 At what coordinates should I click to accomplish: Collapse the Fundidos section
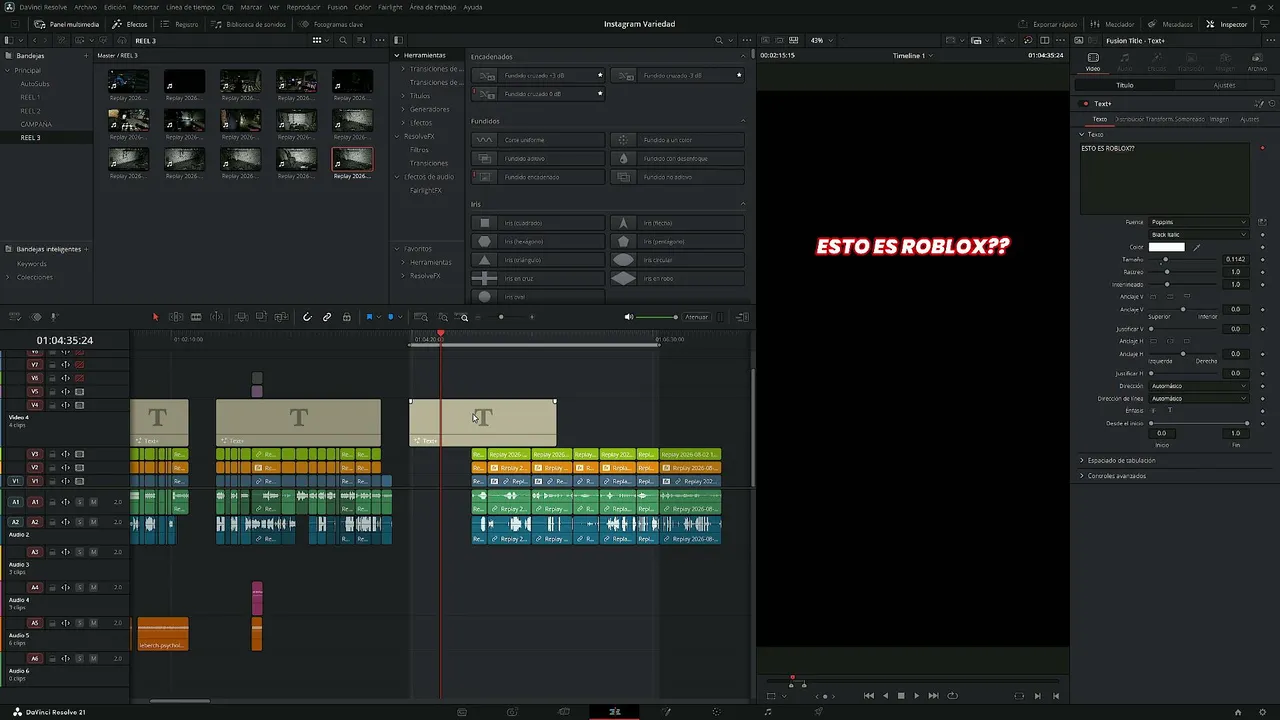(x=743, y=121)
